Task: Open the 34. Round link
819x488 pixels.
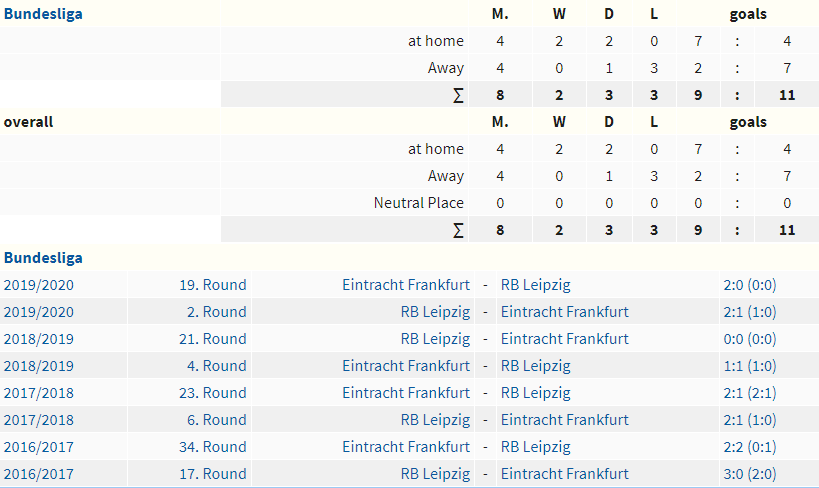Action: pyautogui.click(x=213, y=447)
